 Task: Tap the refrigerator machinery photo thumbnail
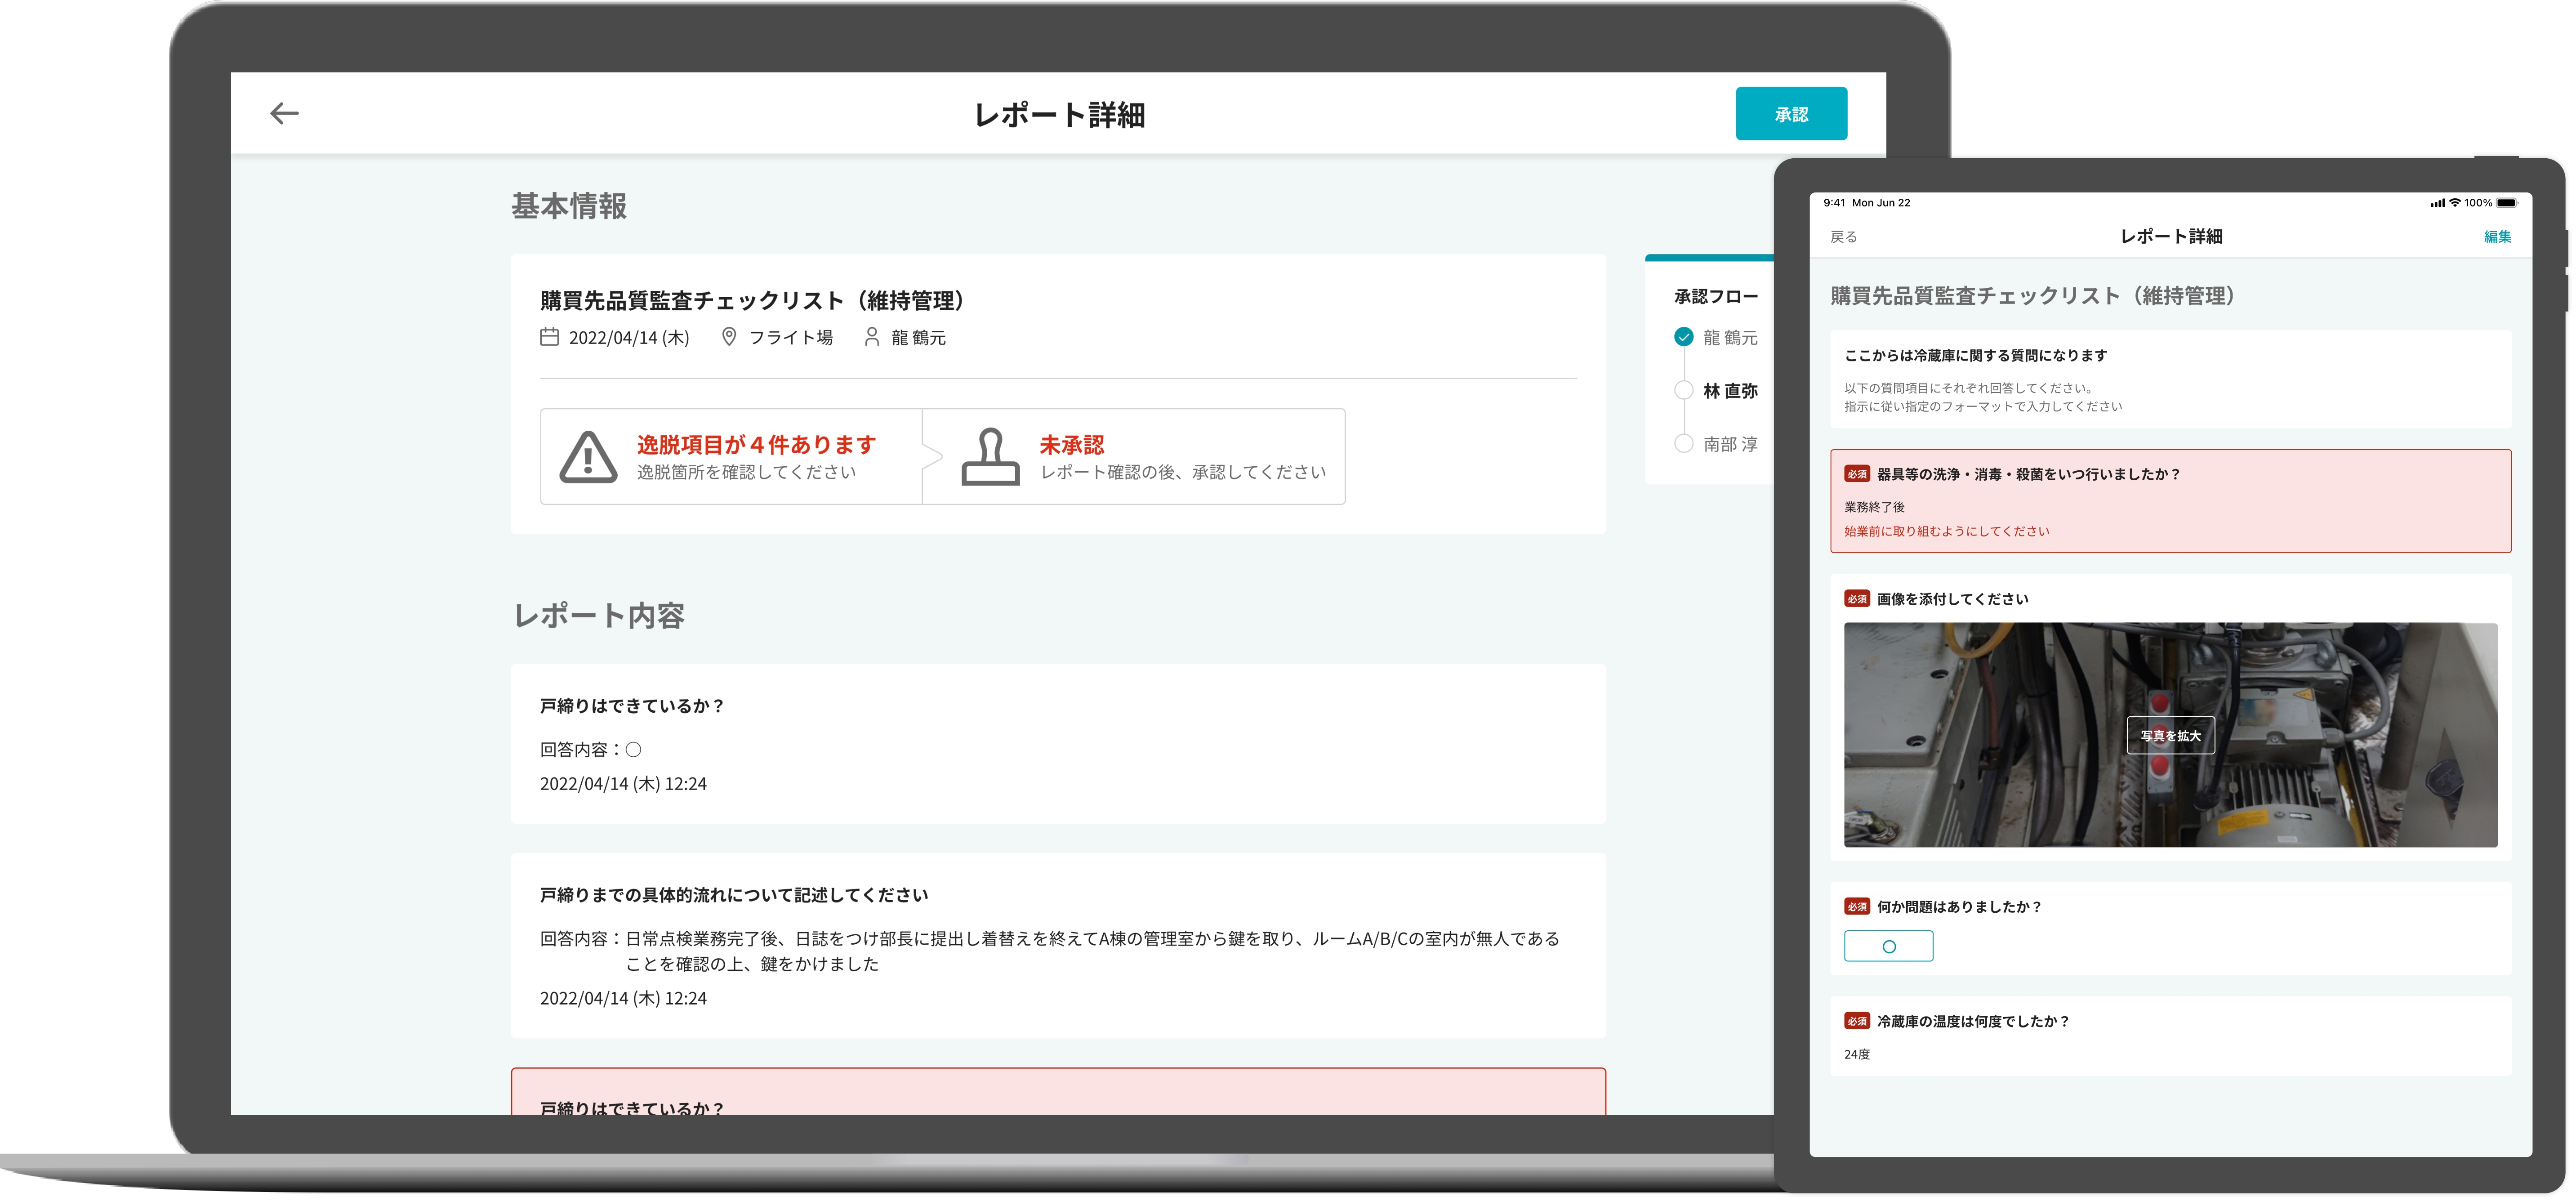(x=2170, y=735)
